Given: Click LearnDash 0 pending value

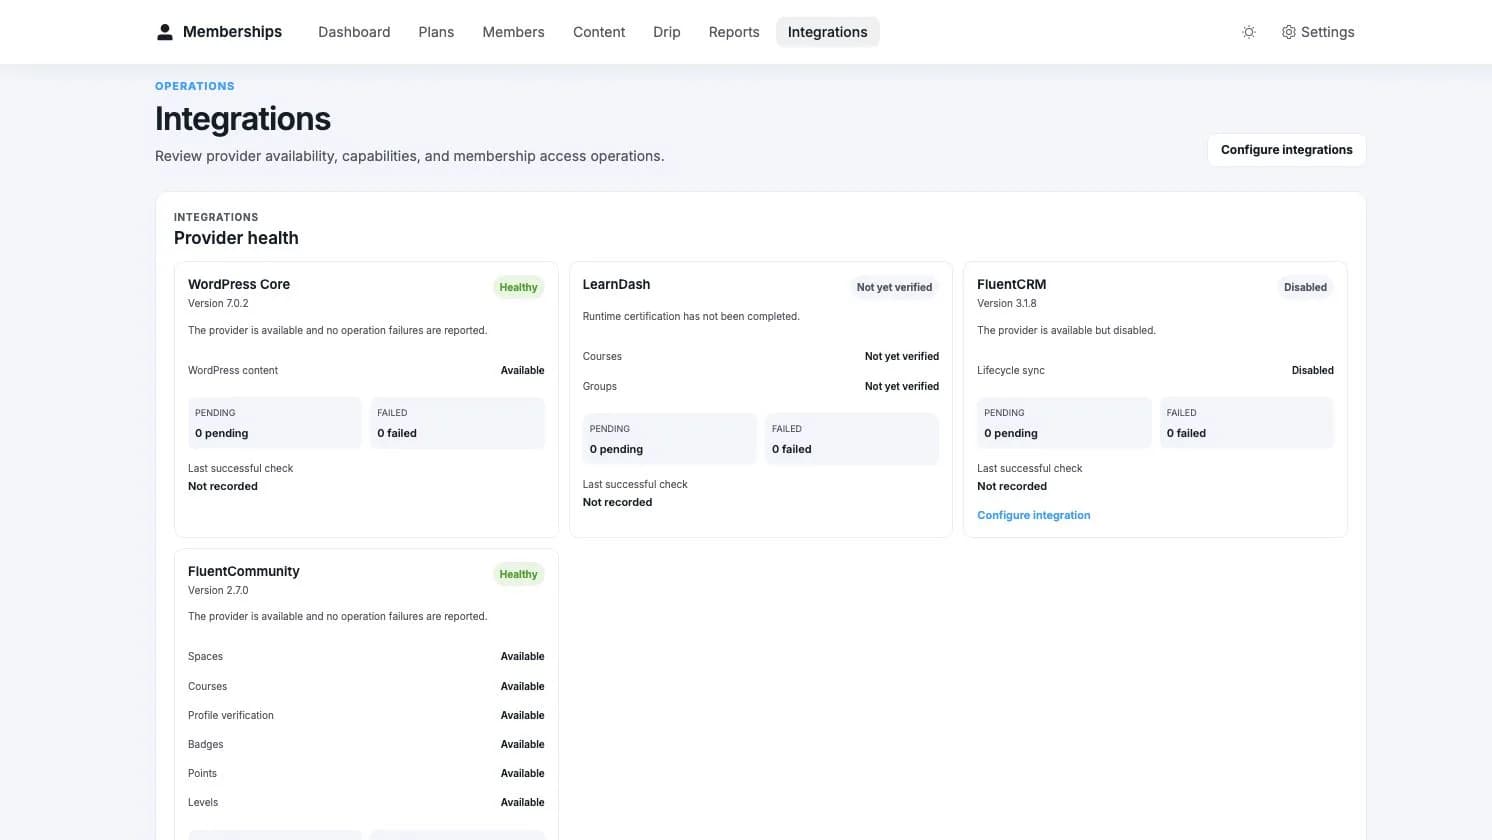Looking at the screenshot, I should pos(616,449).
